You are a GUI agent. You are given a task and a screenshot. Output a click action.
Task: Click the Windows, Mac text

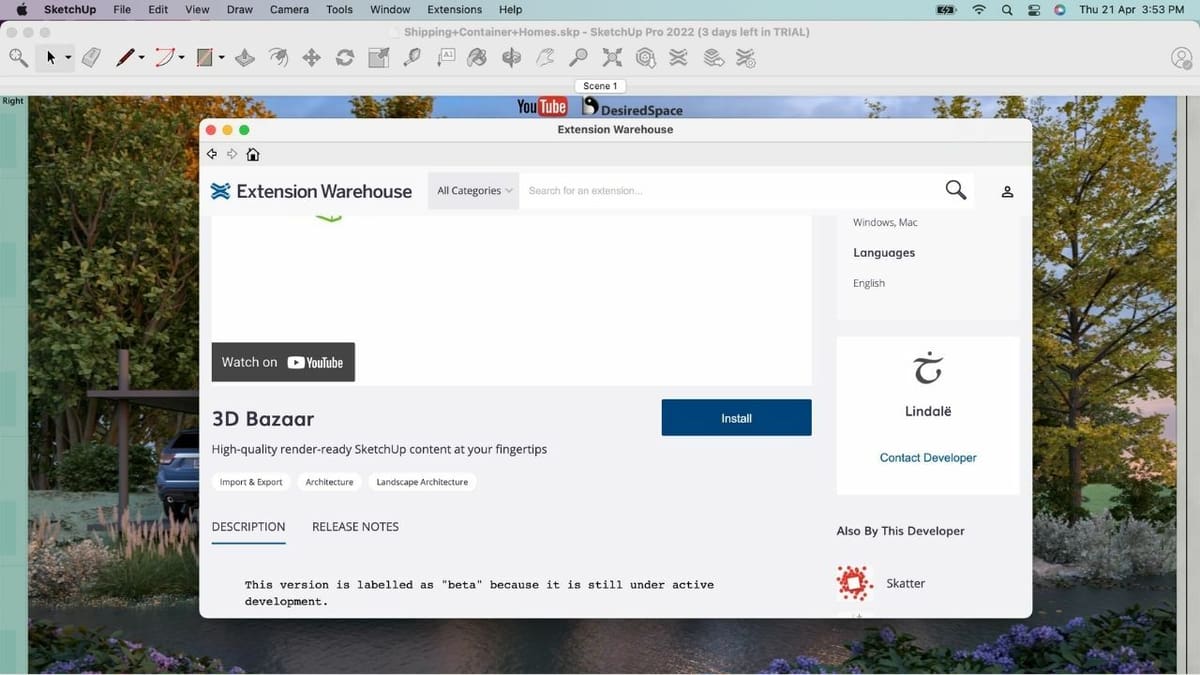click(885, 222)
